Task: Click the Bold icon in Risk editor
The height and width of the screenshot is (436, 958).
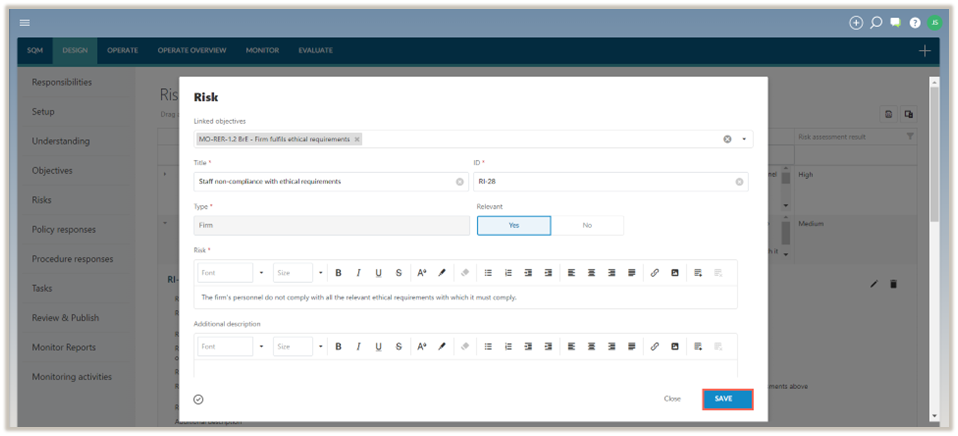Action: pyautogui.click(x=338, y=273)
